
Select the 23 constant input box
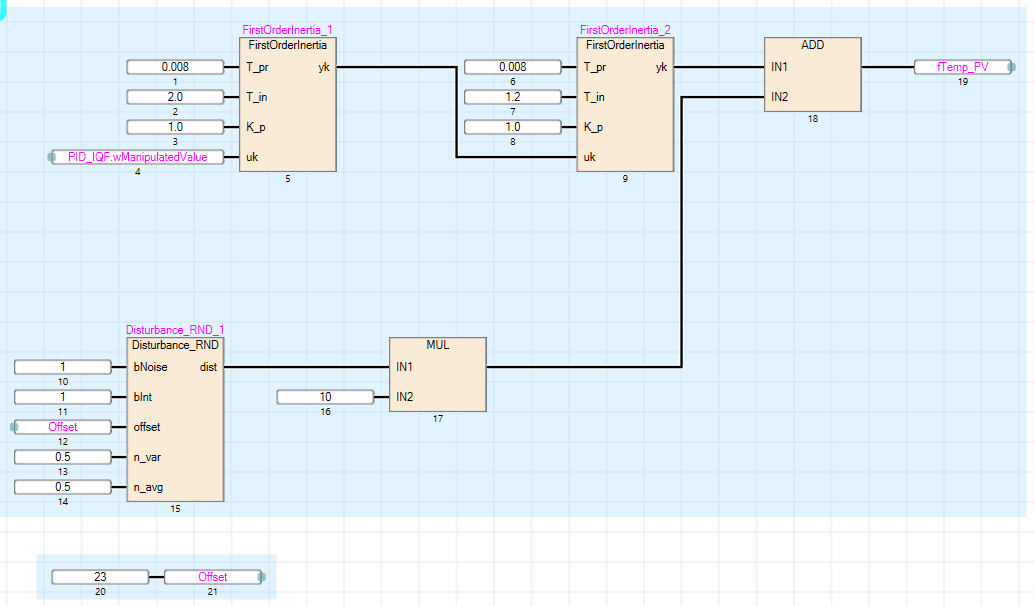99,577
